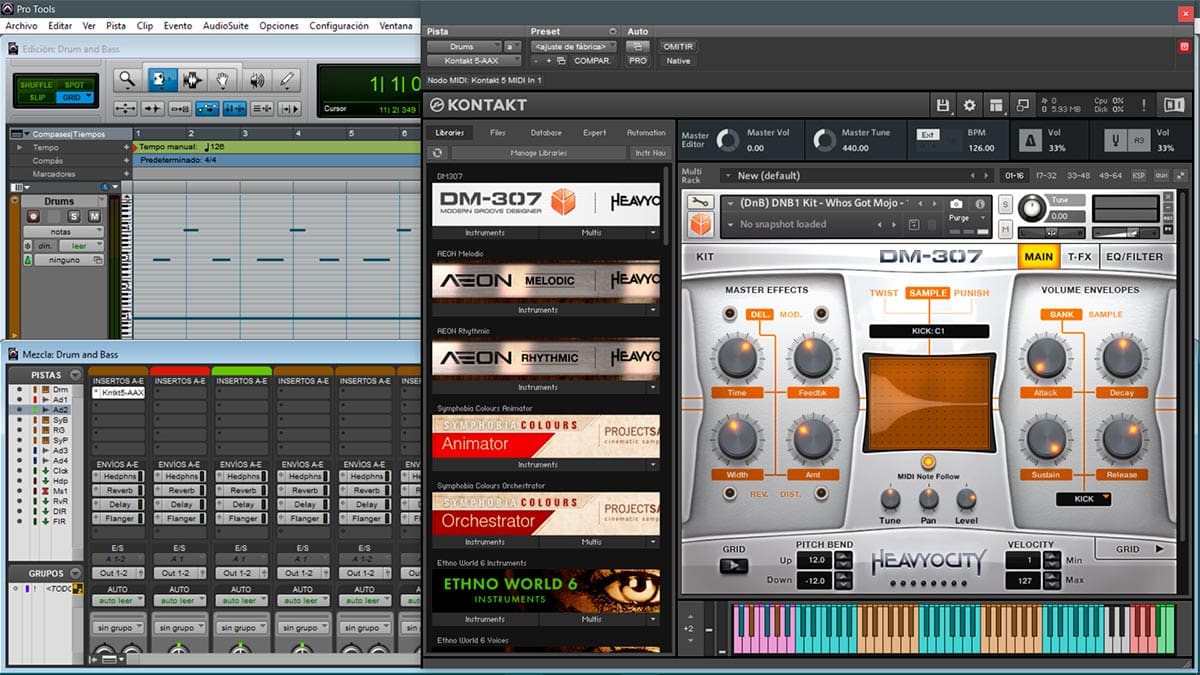Open automation mode 'leer' dropdown on Drums
The width and height of the screenshot is (1200, 675).
(82, 245)
